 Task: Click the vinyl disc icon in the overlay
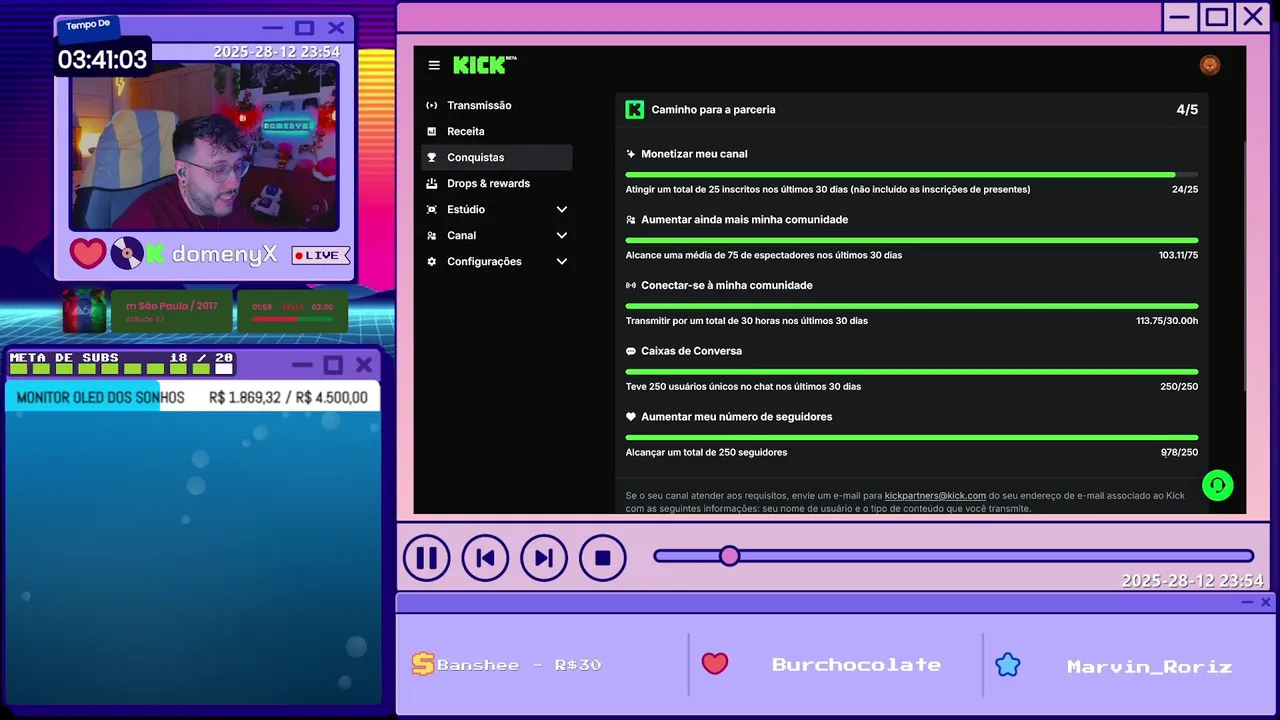click(127, 253)
